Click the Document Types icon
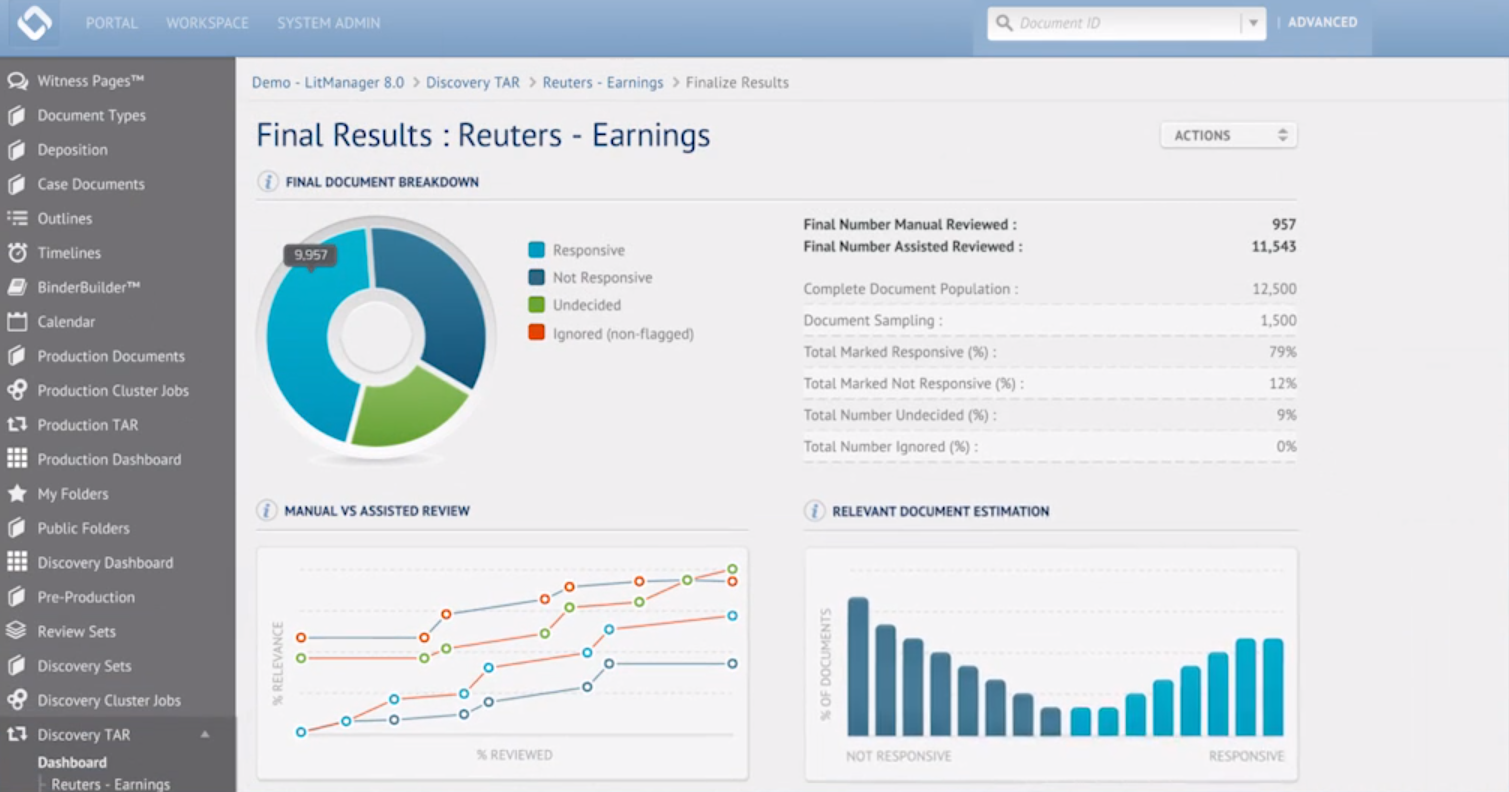Image resolution: width=1509 pixels, height=792 pixels. [17, 115]
